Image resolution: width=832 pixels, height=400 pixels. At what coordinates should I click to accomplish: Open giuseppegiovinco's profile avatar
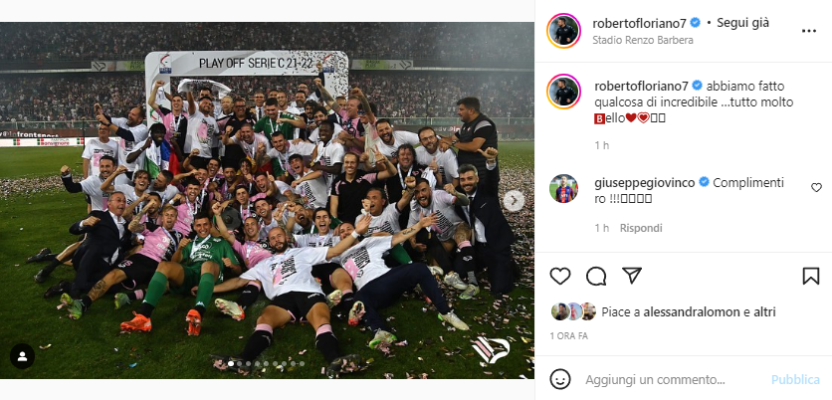[x=564, y=188]
